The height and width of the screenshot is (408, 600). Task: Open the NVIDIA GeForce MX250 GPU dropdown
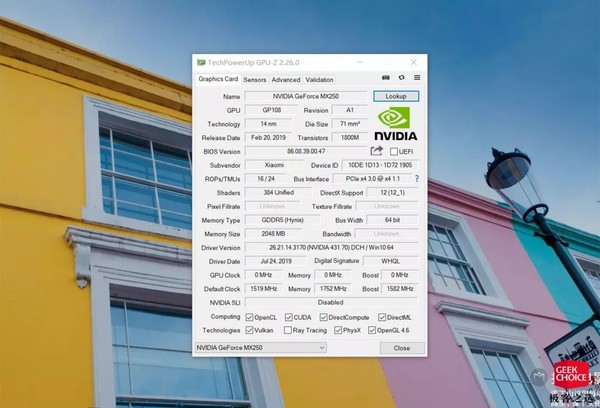[261, 348]
